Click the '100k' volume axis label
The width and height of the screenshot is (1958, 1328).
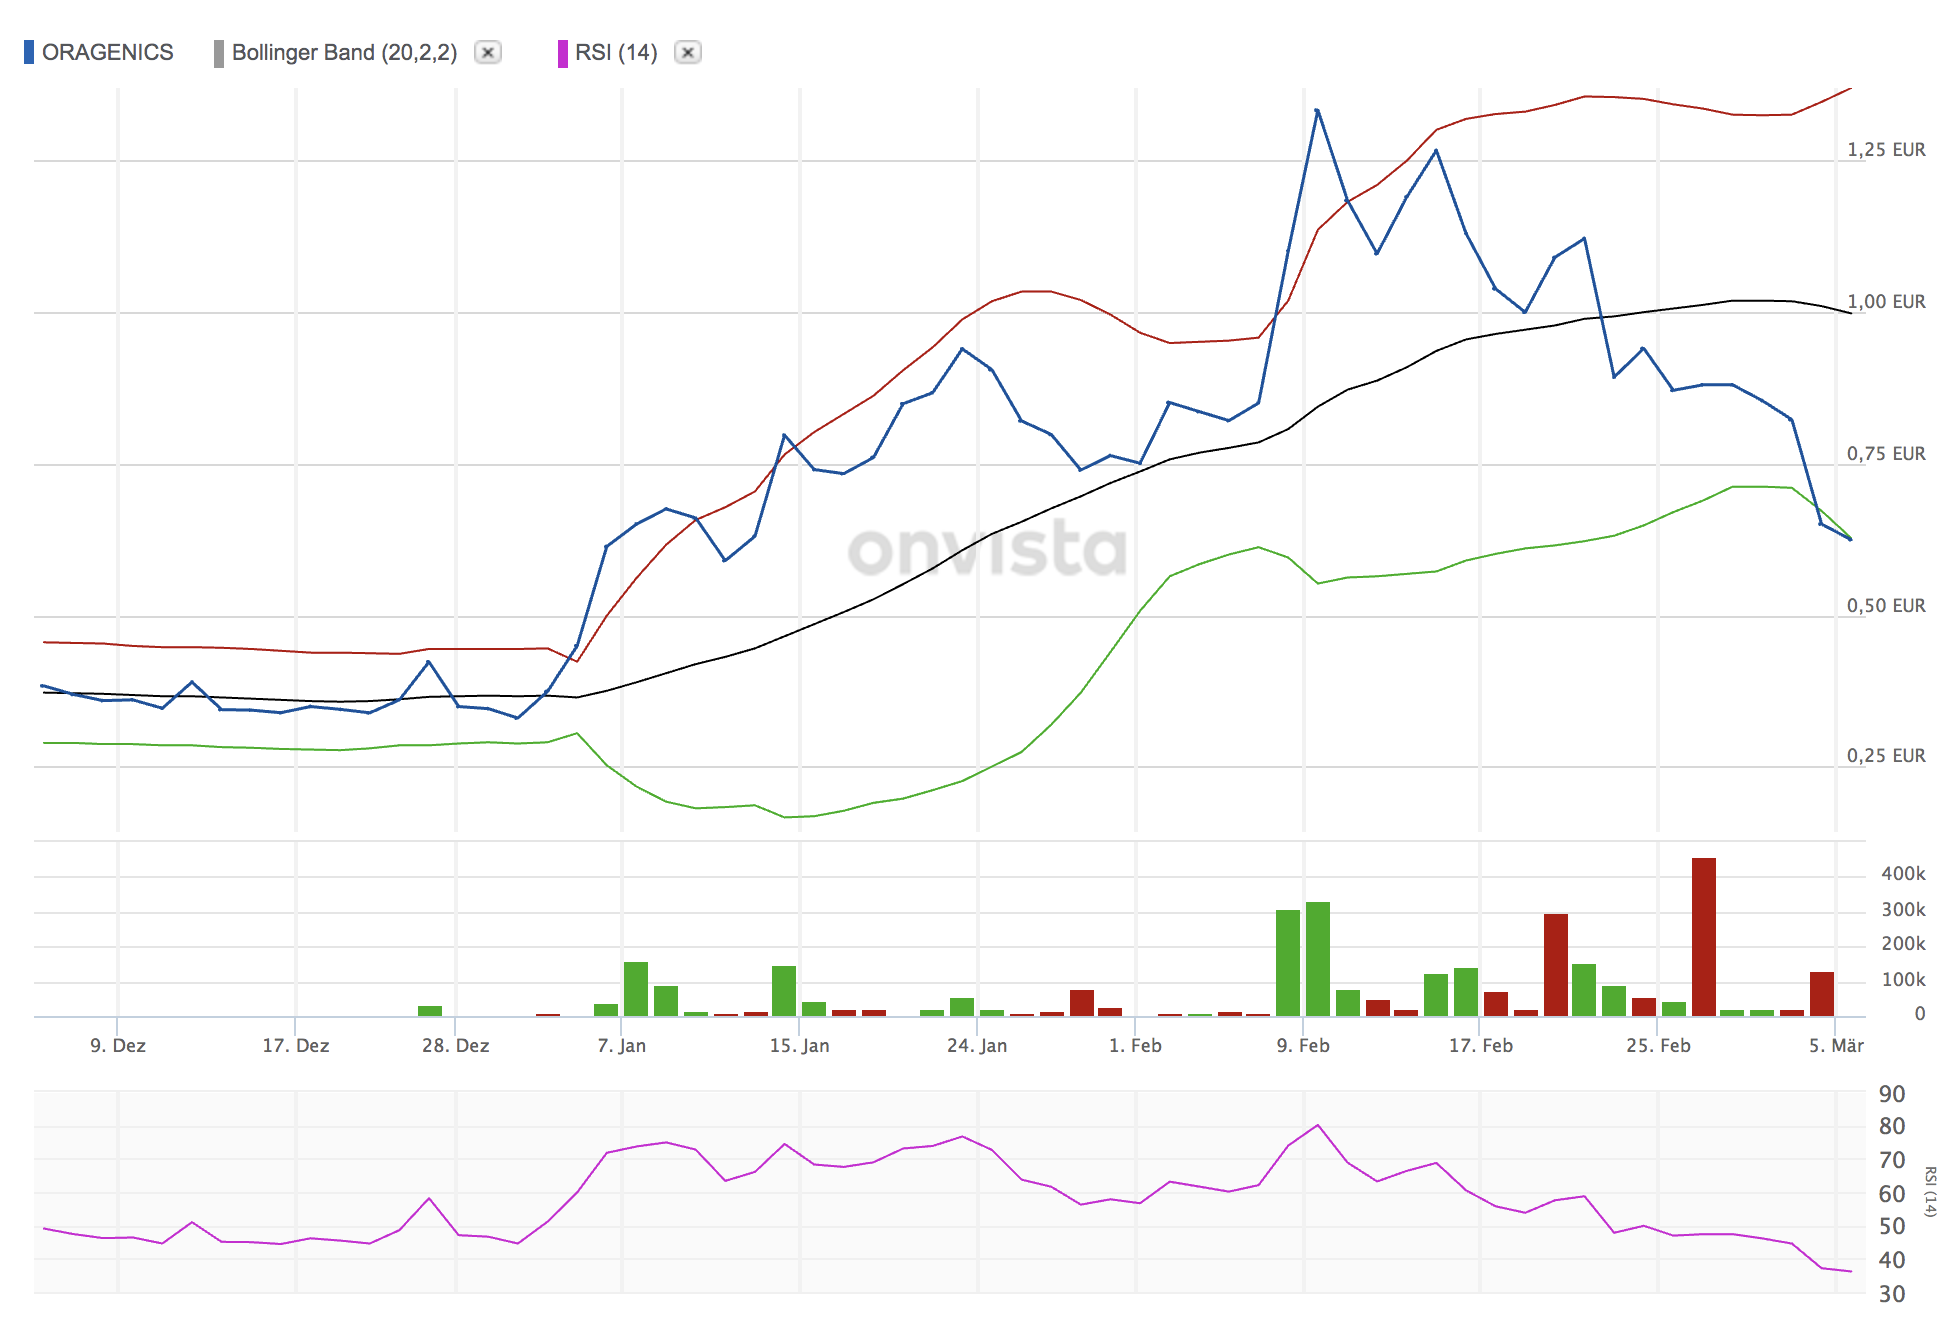pos(1903,980)
